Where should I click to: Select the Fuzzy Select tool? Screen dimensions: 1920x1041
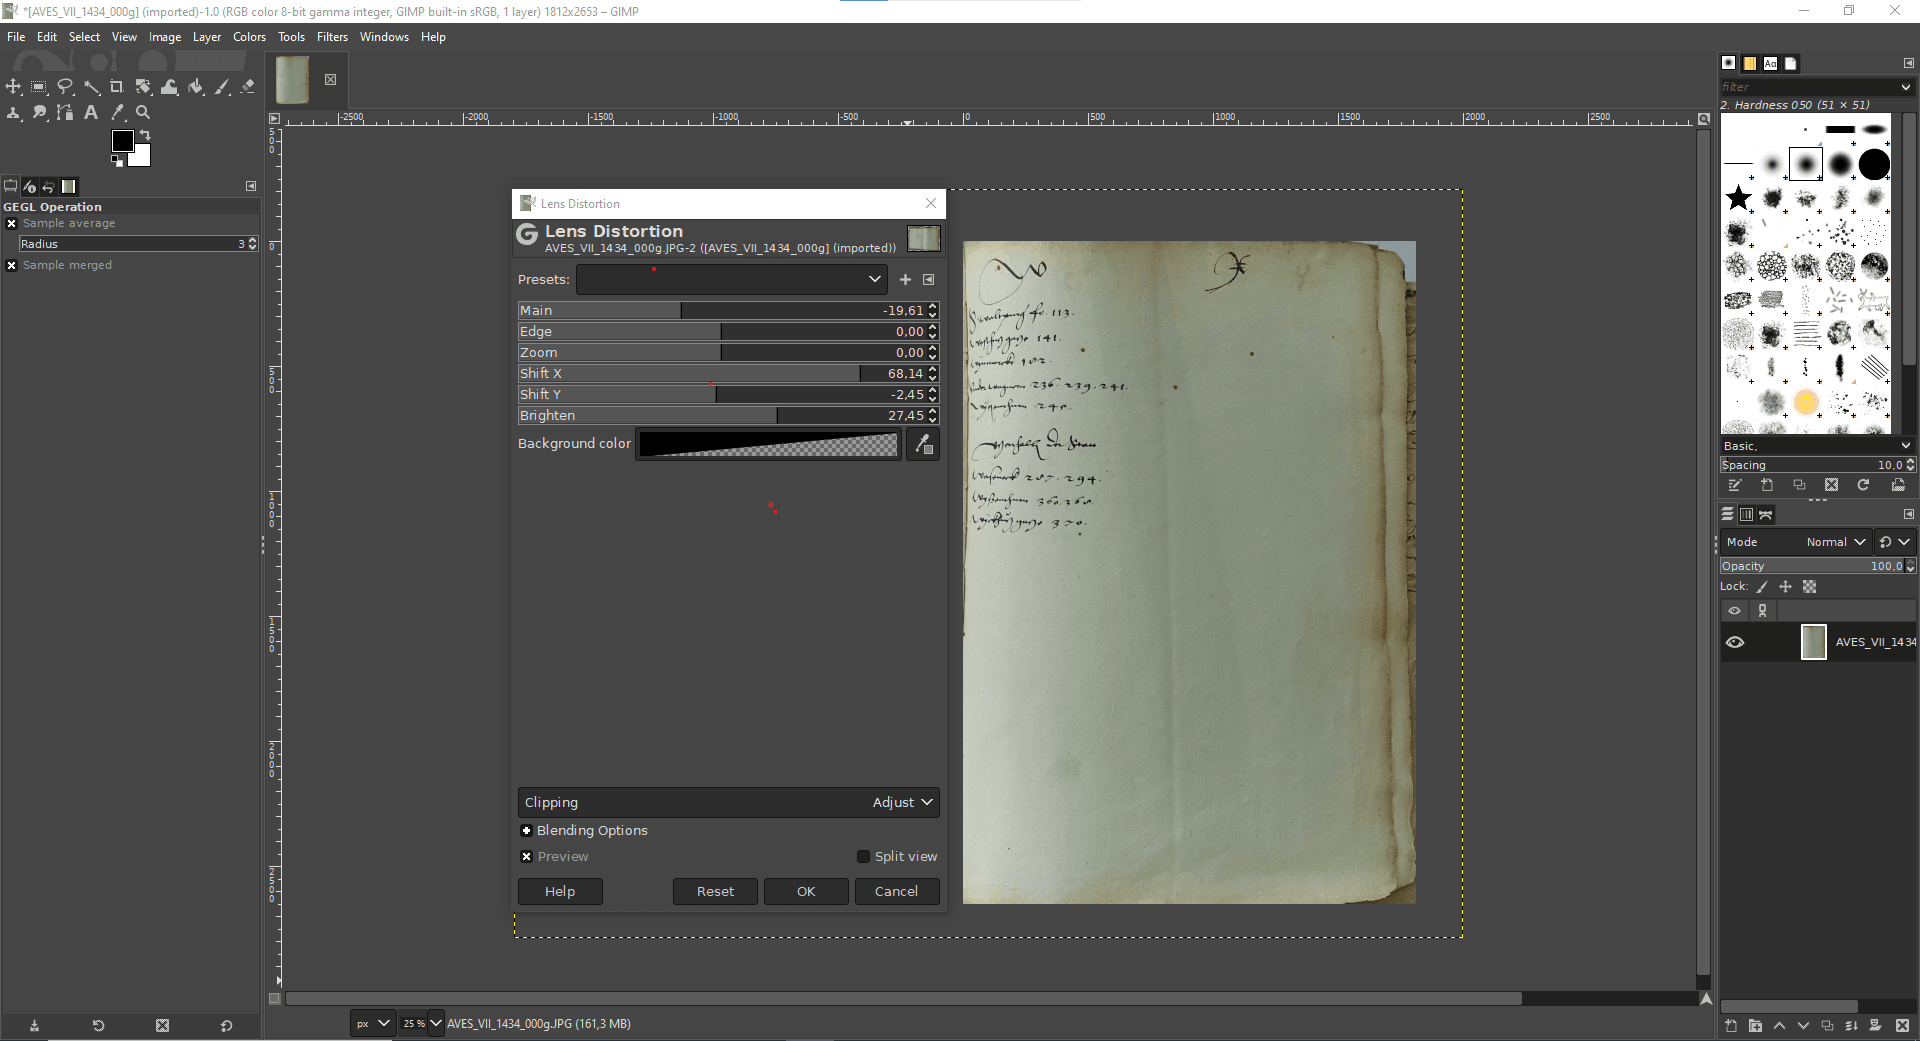pyautogui.click(x=92, y=87)
